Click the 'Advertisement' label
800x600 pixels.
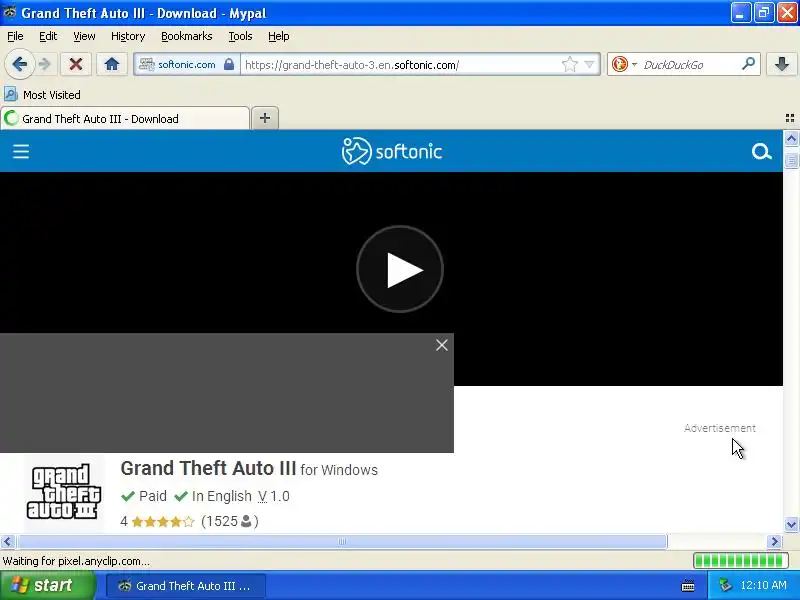(x=719, y=428)
